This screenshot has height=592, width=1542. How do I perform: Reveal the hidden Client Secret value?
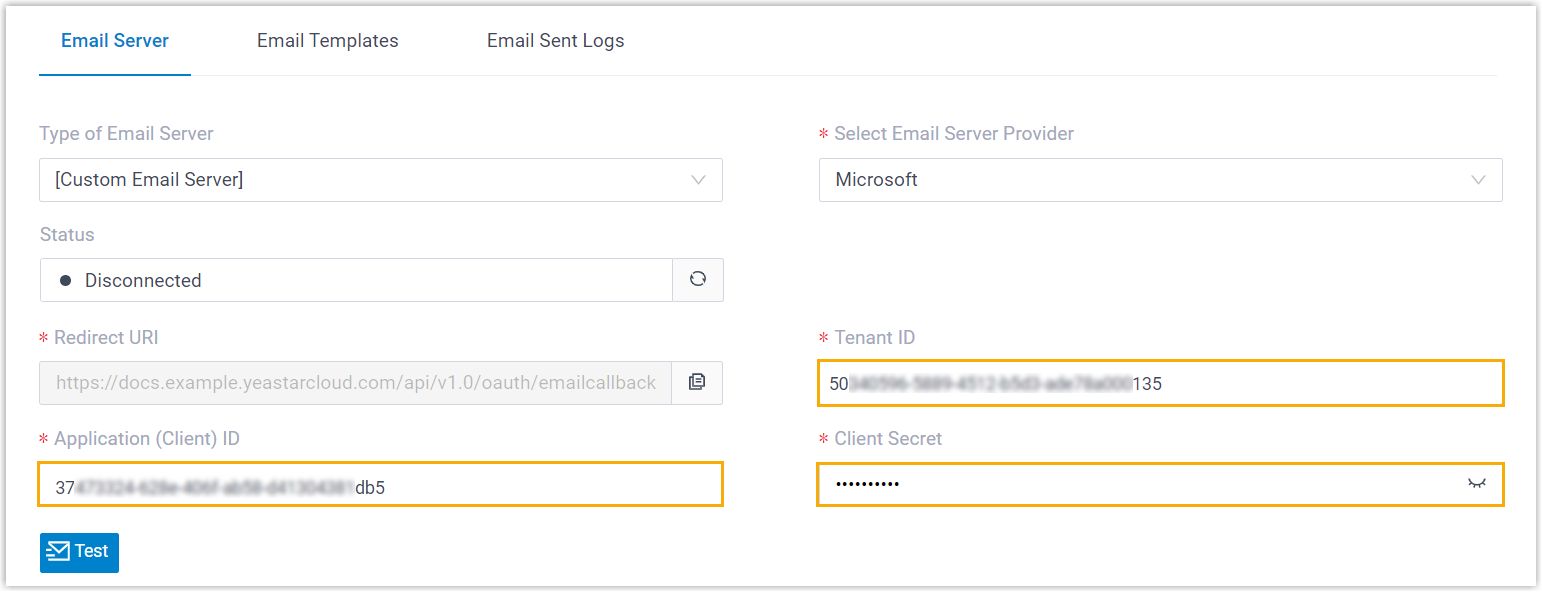(x=1477, y=483)
